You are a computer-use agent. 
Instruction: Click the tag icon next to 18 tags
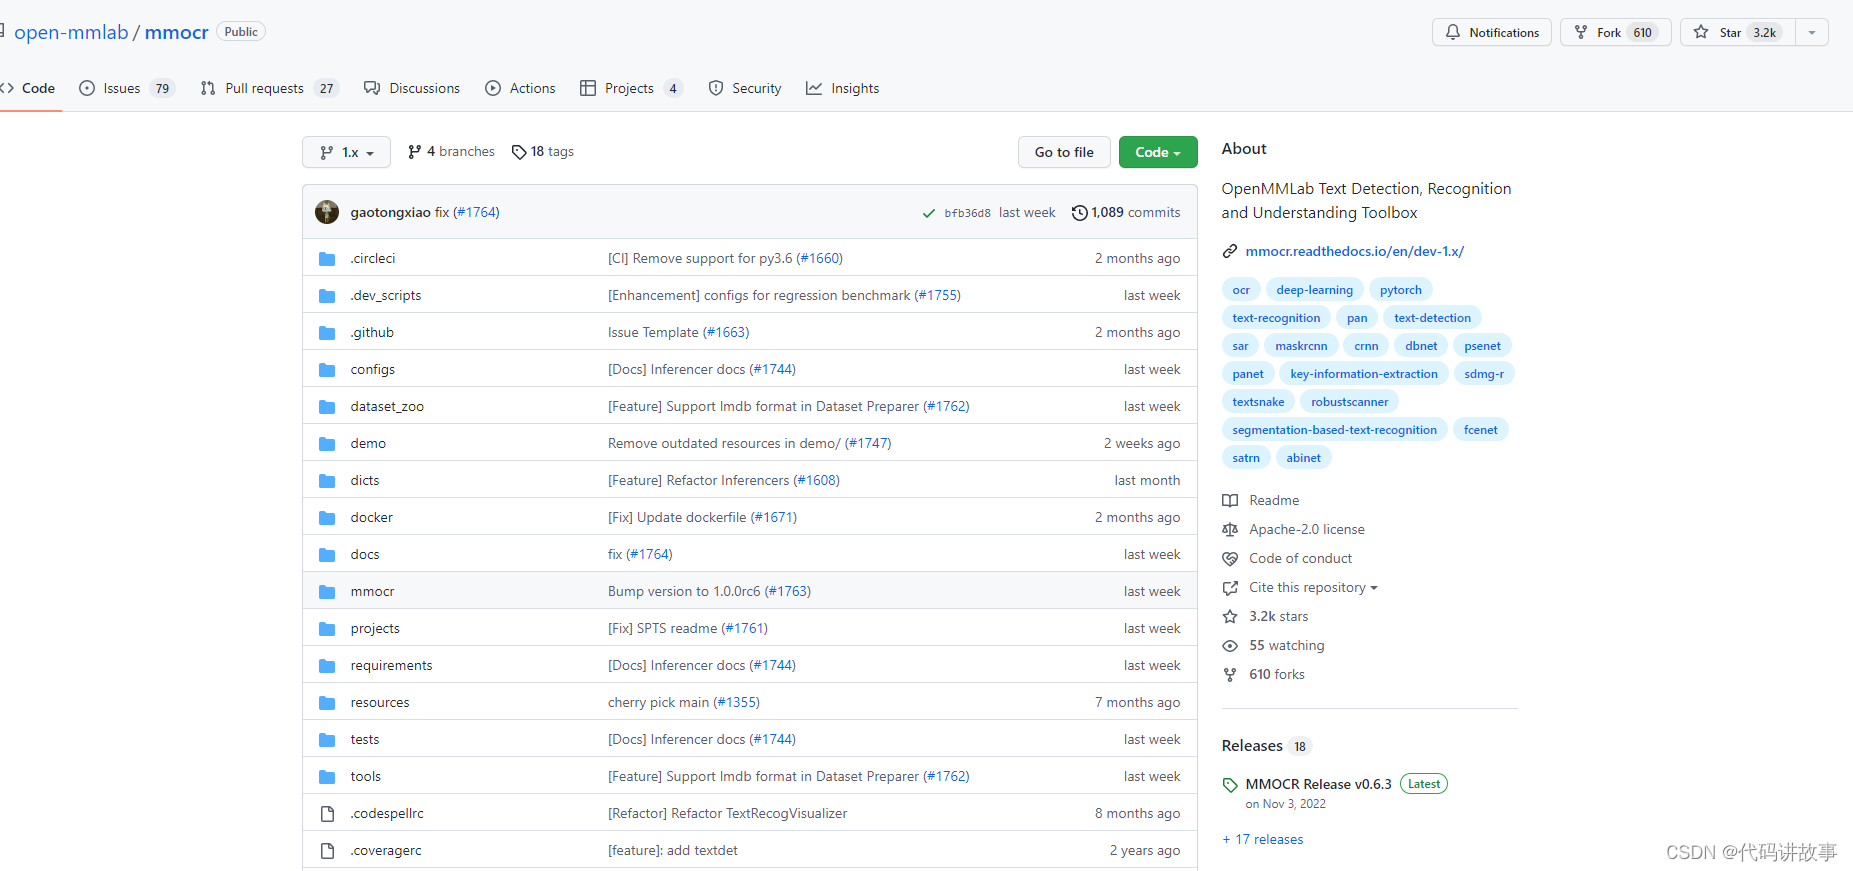click(x=519, y=152)
